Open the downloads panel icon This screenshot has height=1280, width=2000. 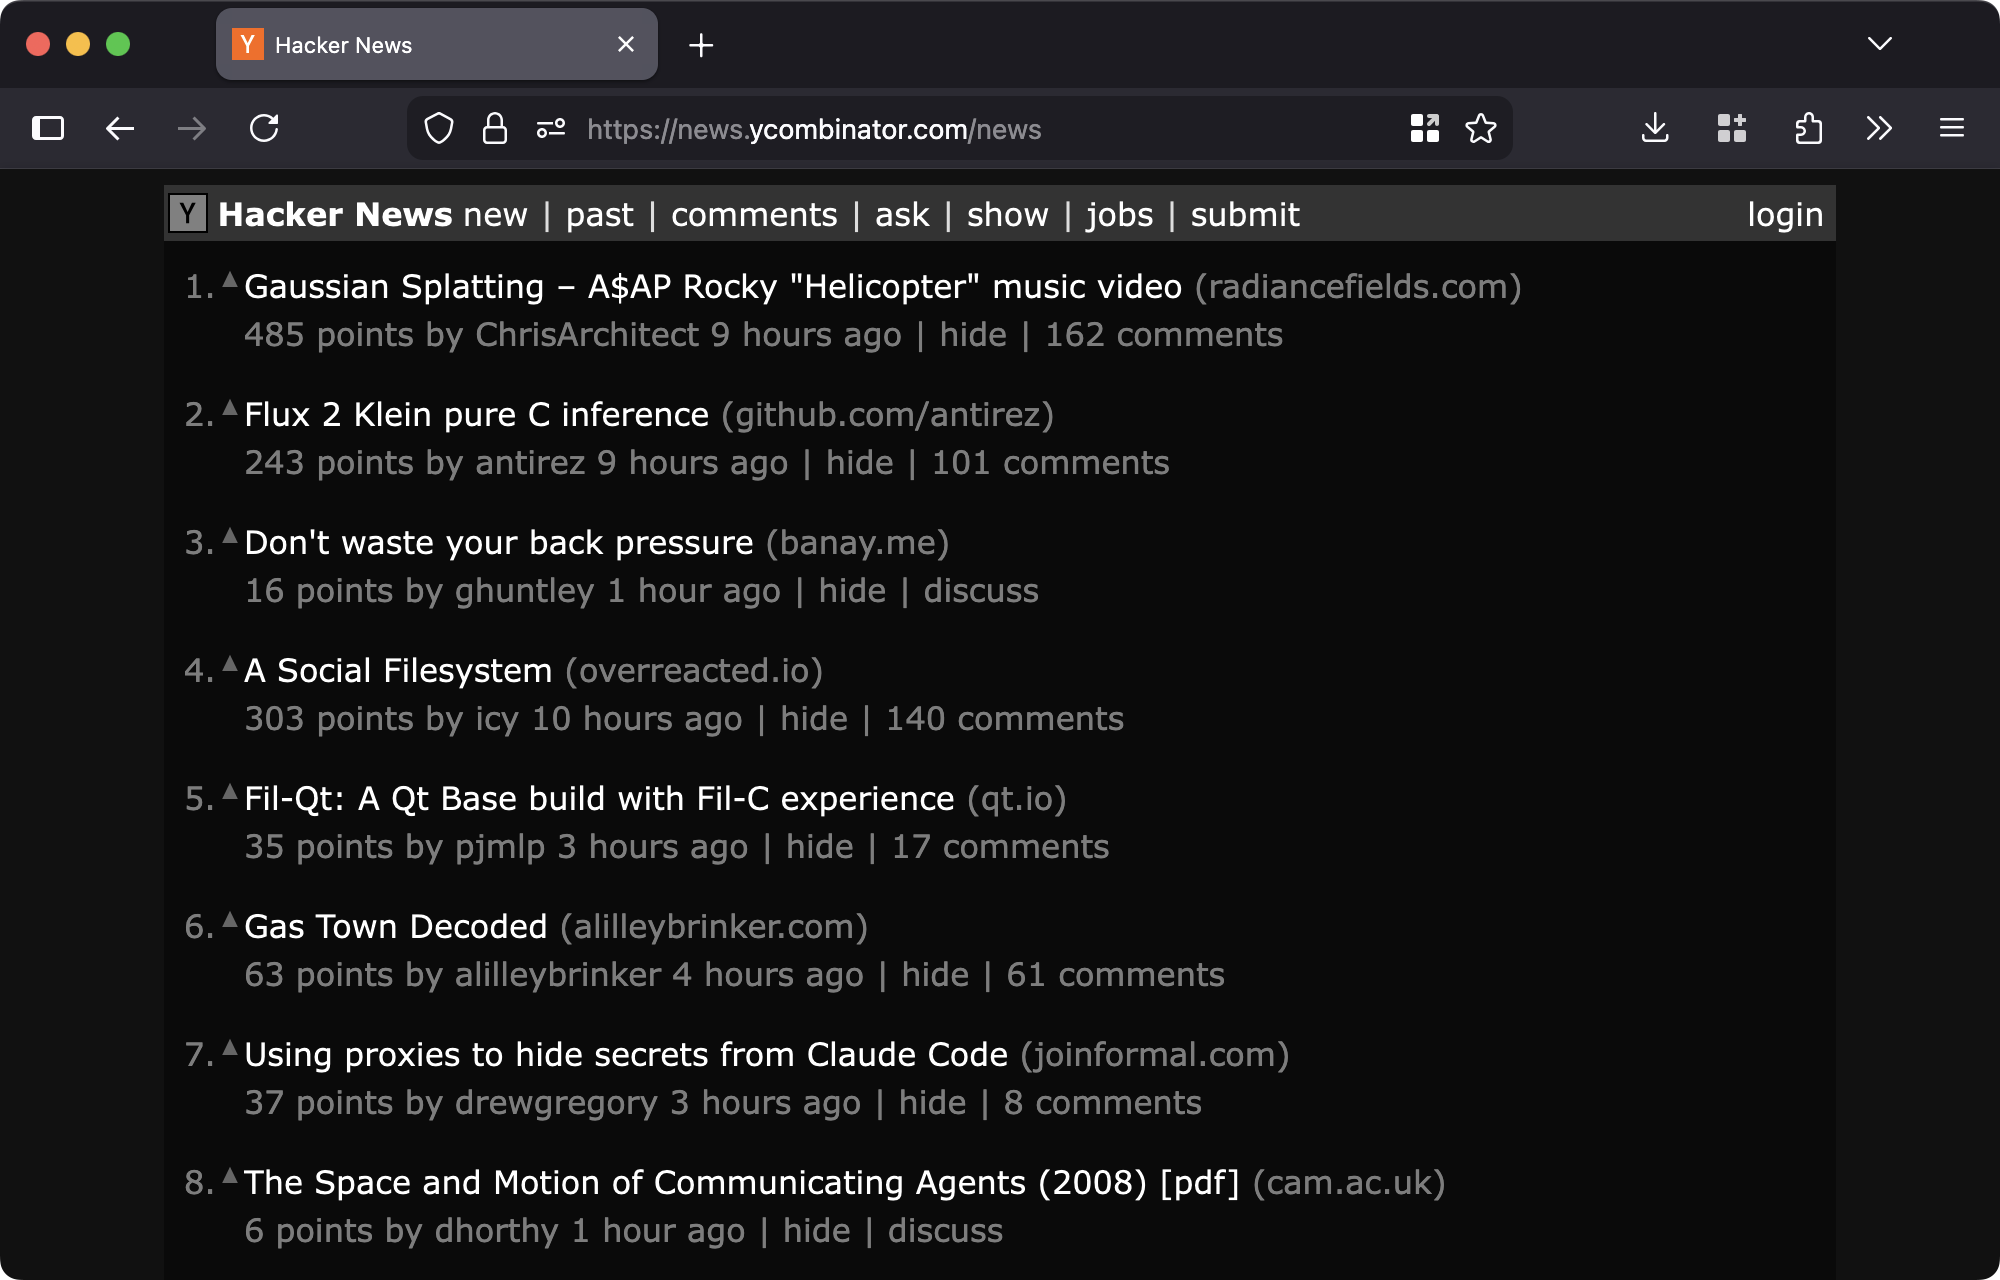[x=1655, y=129]
